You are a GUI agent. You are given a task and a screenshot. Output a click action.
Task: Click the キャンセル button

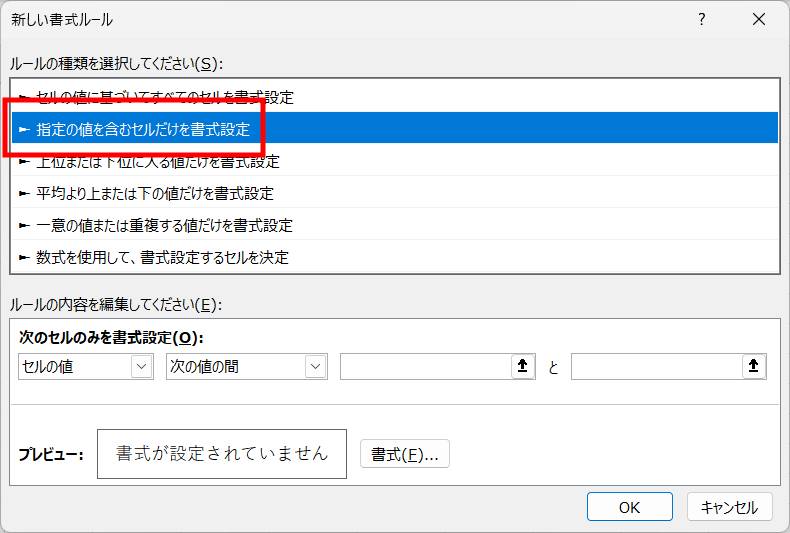tap(730, 507)
